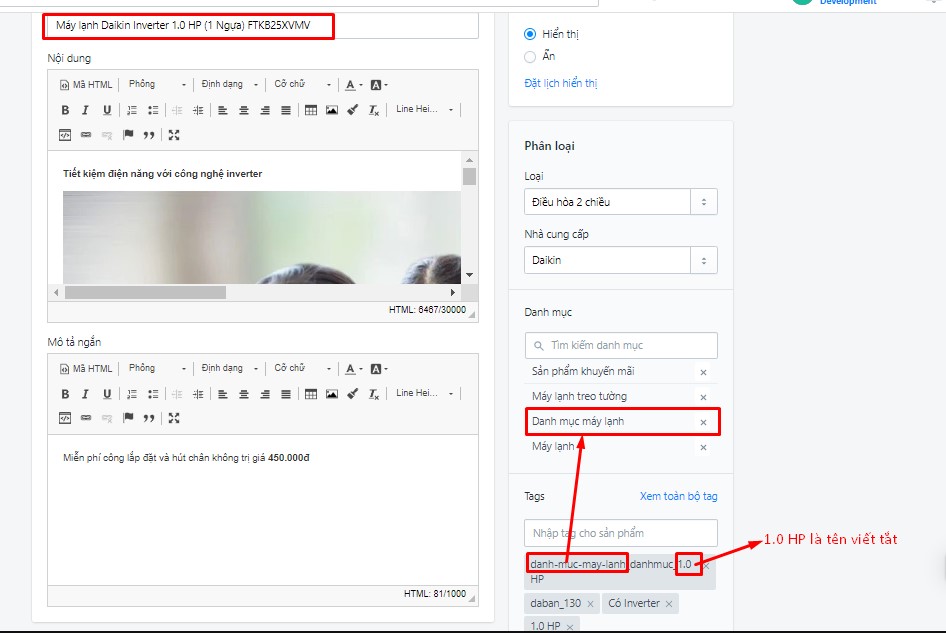Toggle Underline in the Nội dung editor
The image size is (946, 633).
(x=107, y=110)
